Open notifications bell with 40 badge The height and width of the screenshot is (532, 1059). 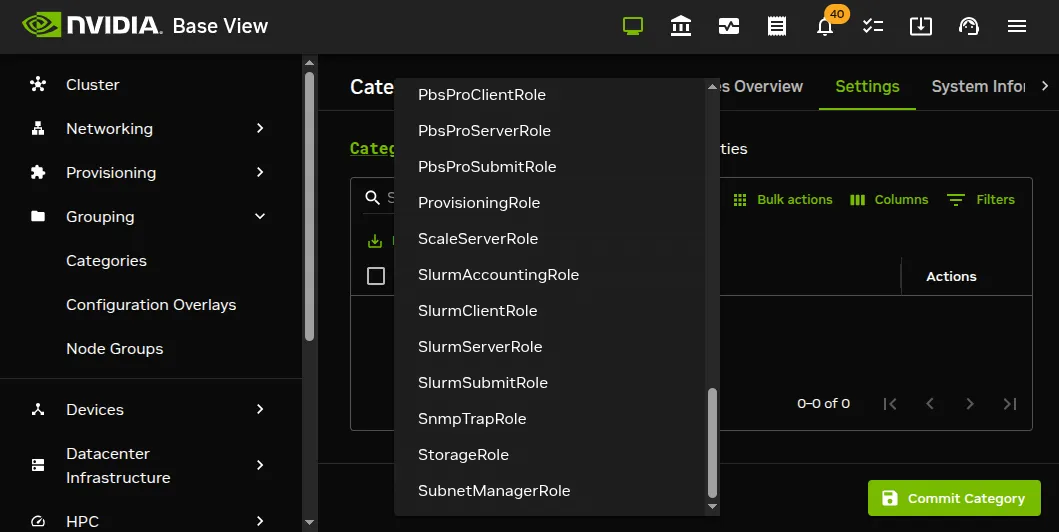[825, 26]
